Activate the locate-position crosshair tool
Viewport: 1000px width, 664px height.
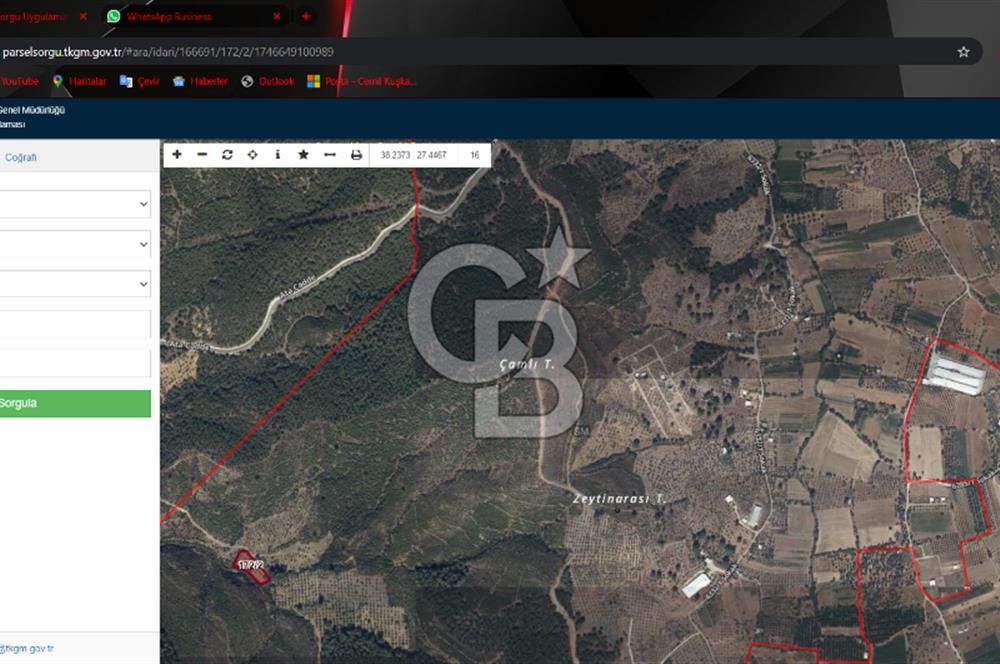[253, 154]
